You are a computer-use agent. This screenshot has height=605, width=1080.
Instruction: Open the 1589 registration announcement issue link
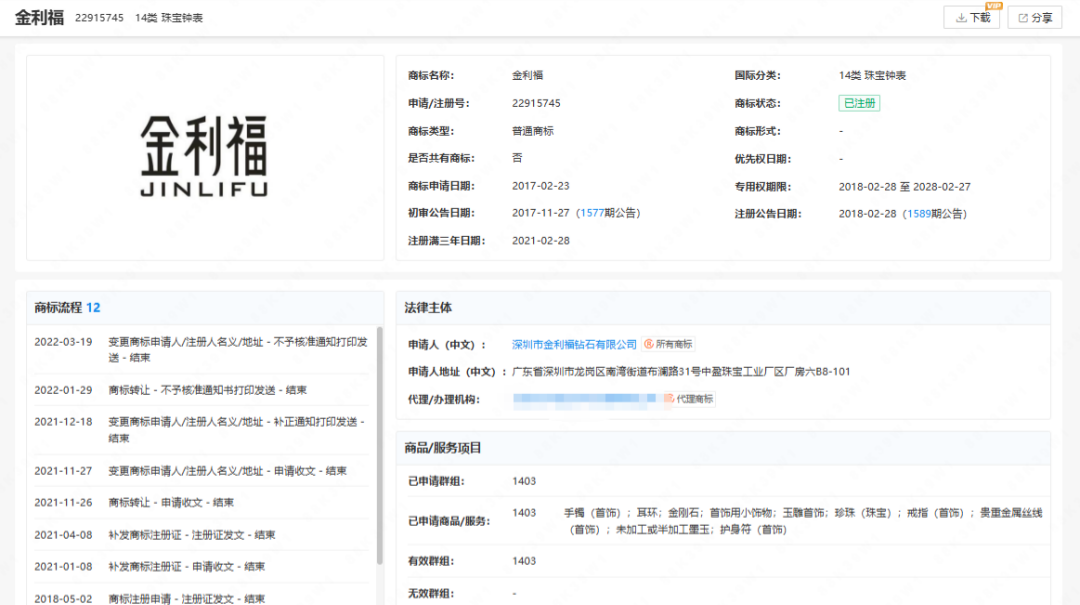pyautogui.click(x=919, y=213)
